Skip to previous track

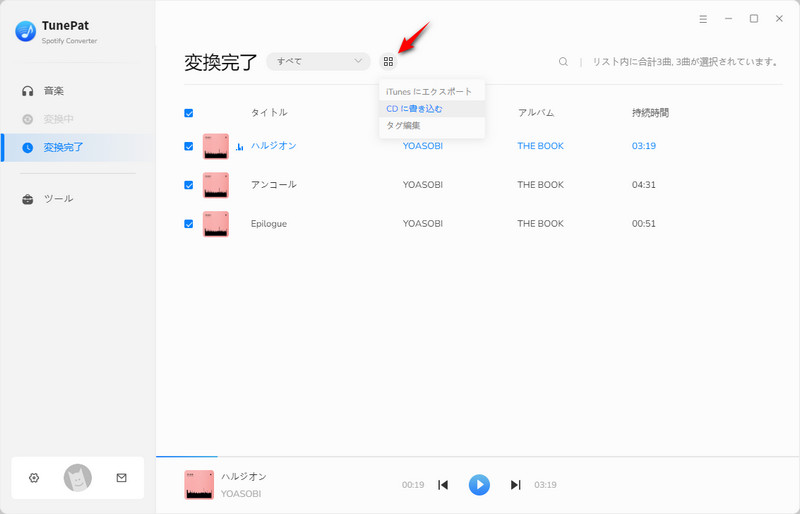[443, 484]
